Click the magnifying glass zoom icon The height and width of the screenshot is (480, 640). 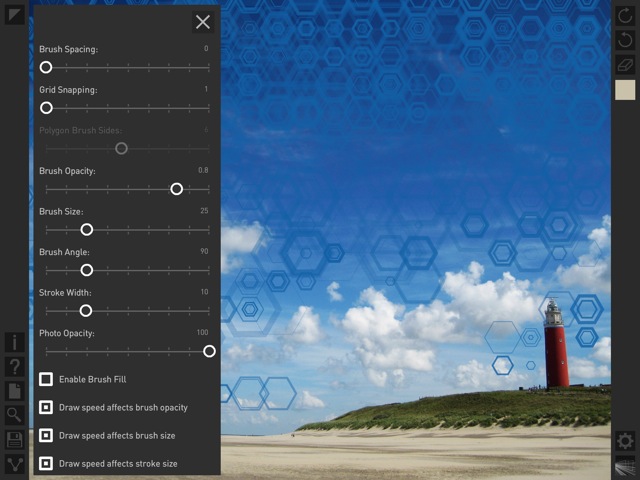(14, 415)
